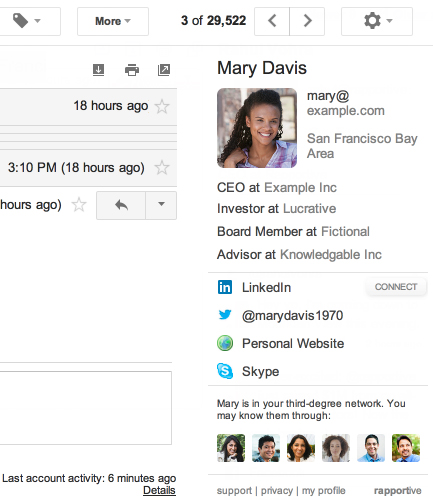This screenshot has height=500, width=433.
Task: Click the Personal Website globe icon
Action: point(225,343)
